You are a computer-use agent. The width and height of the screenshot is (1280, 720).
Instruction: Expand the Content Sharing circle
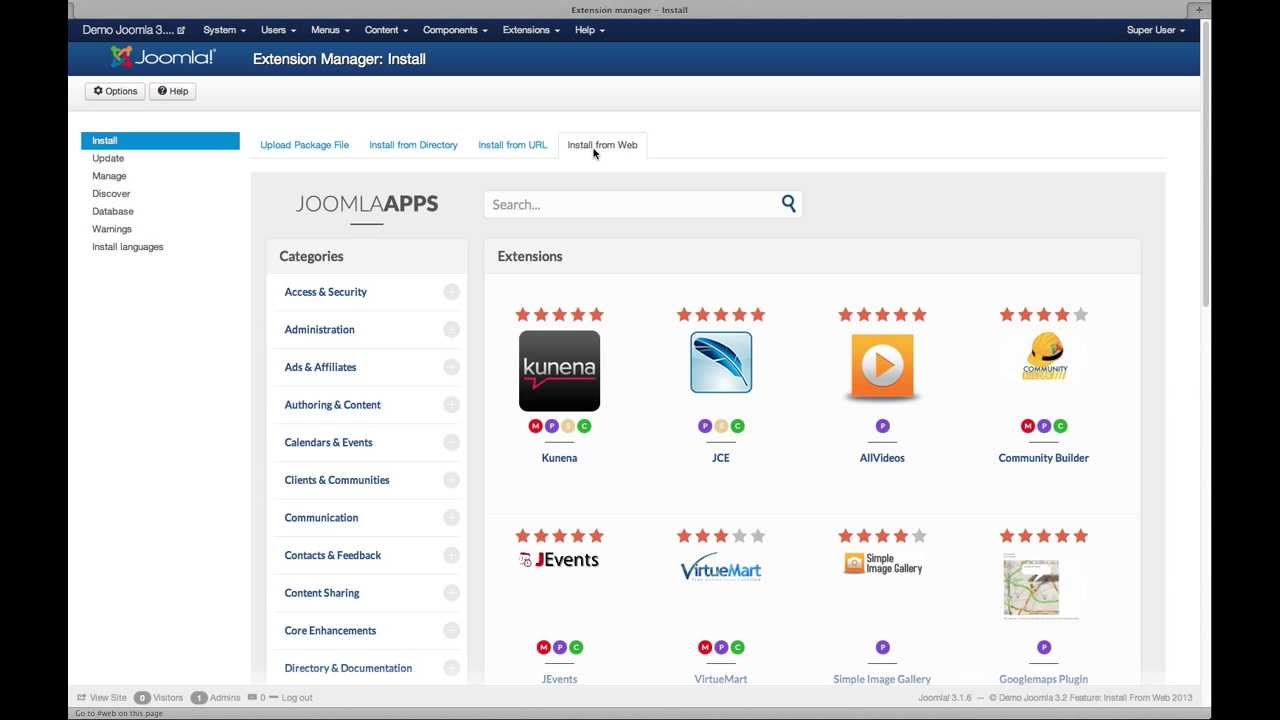(451, 593)
